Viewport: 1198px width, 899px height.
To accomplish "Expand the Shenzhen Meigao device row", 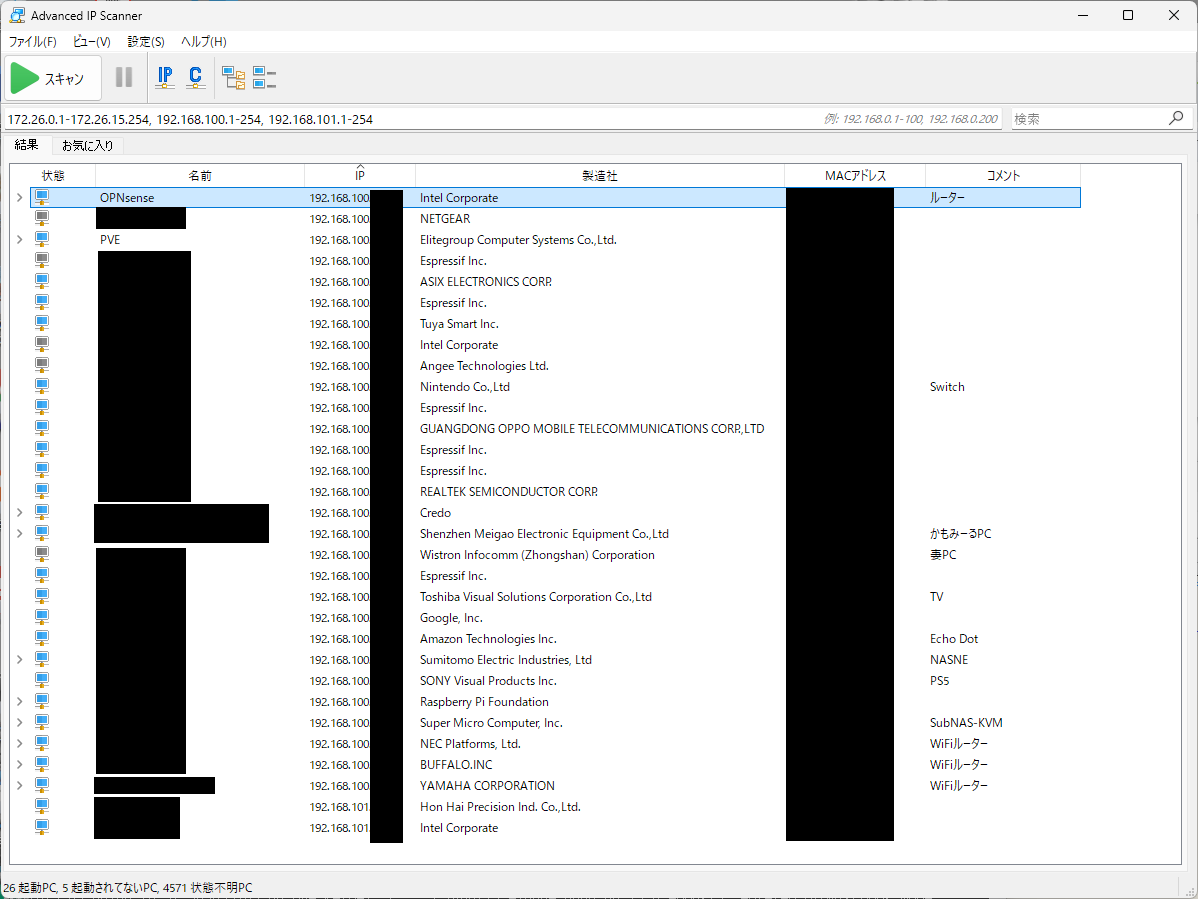I will [x=20, y=534].
